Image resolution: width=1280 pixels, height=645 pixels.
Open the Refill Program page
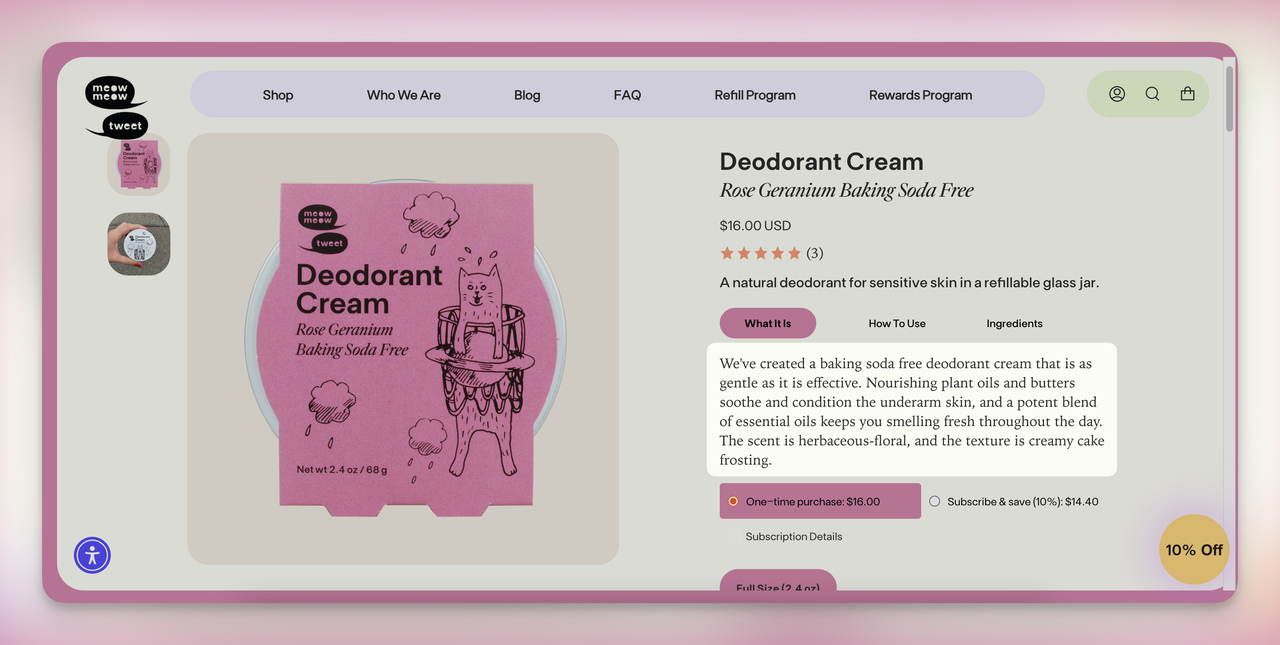click(755, 95)
